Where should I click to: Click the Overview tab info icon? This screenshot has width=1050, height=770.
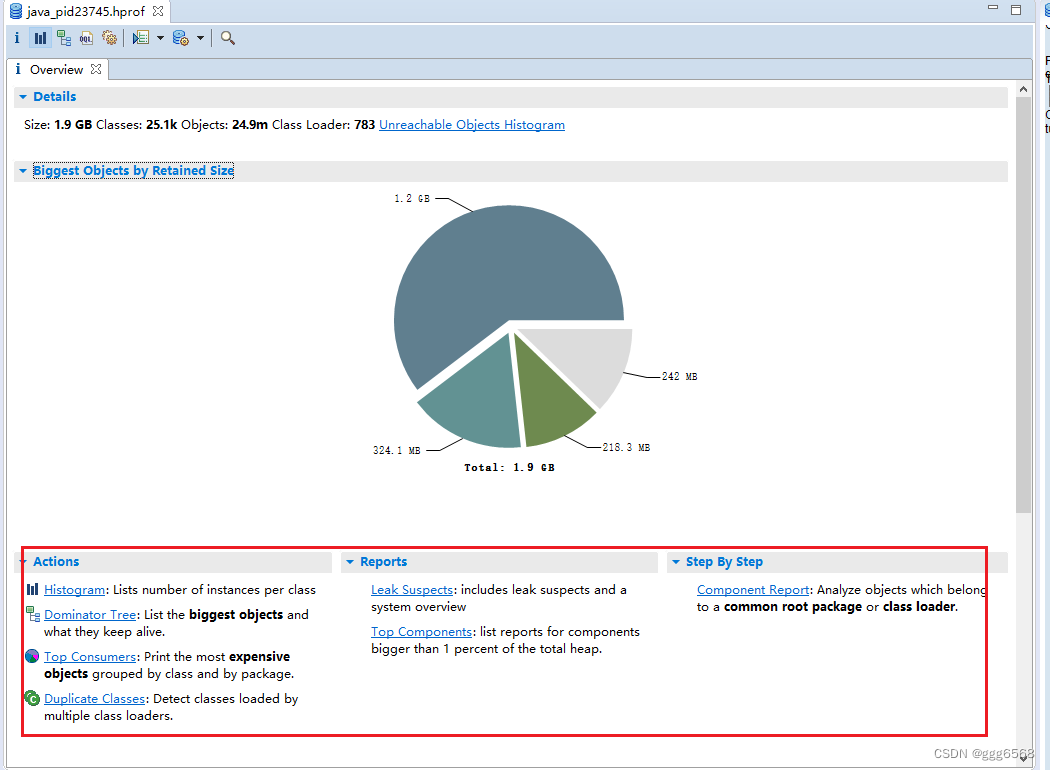[x=17, y=69]
